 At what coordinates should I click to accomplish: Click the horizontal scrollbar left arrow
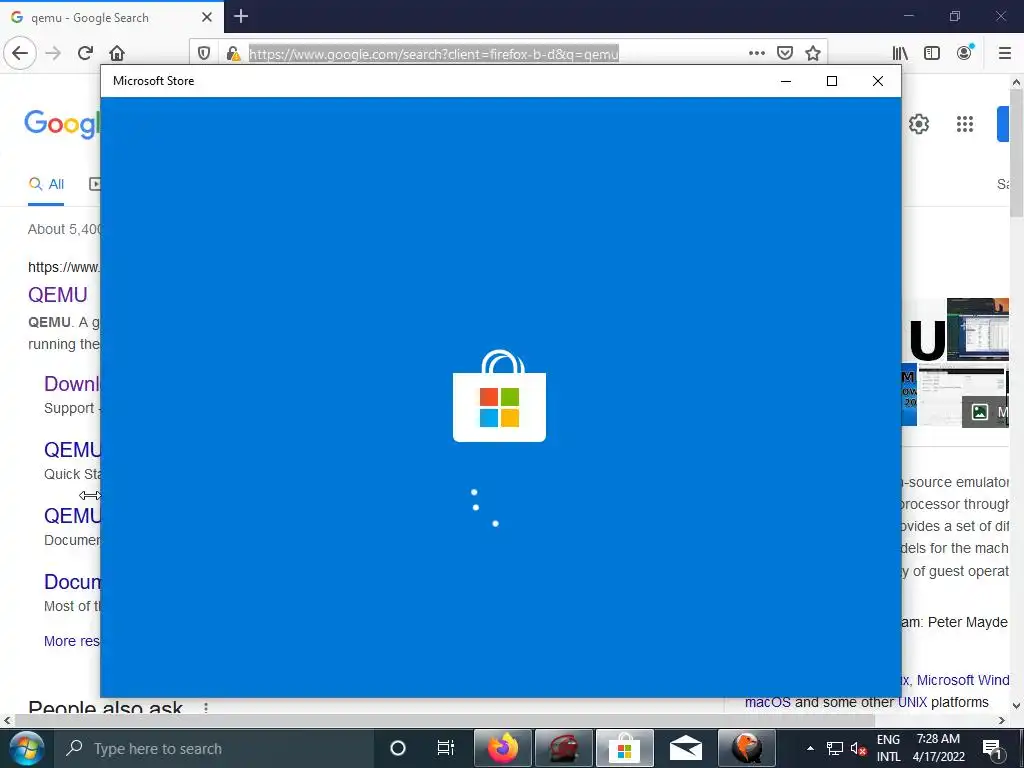[7, 720]
